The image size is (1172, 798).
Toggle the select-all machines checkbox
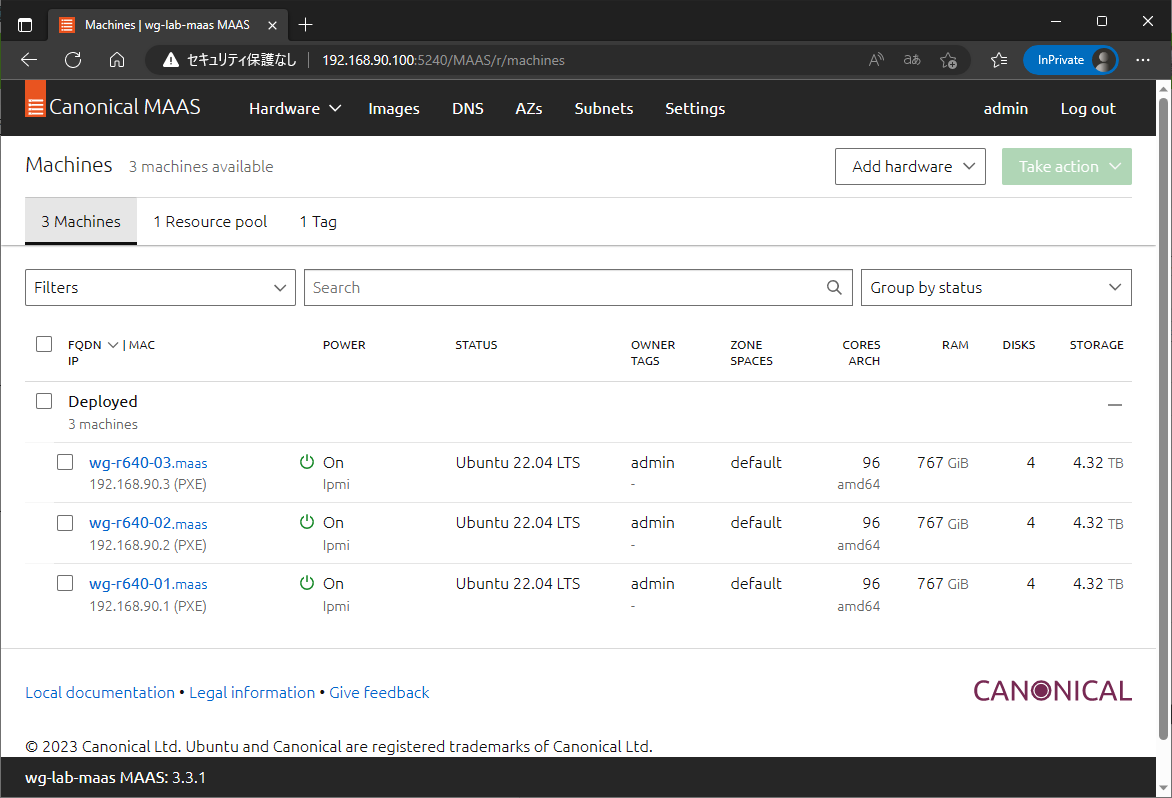point(44,344)
